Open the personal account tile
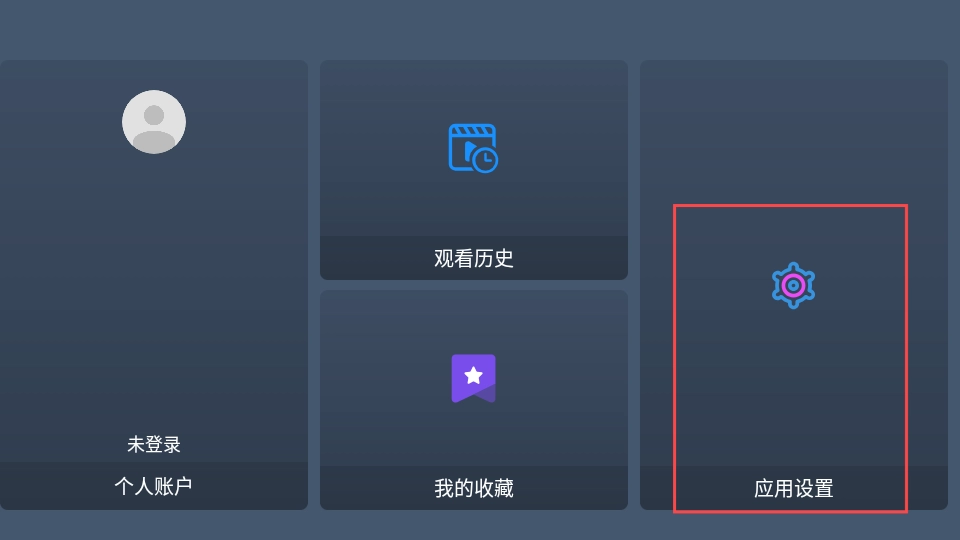The height and width of the screenshot is (540, 960). click(x=154, y=285)
